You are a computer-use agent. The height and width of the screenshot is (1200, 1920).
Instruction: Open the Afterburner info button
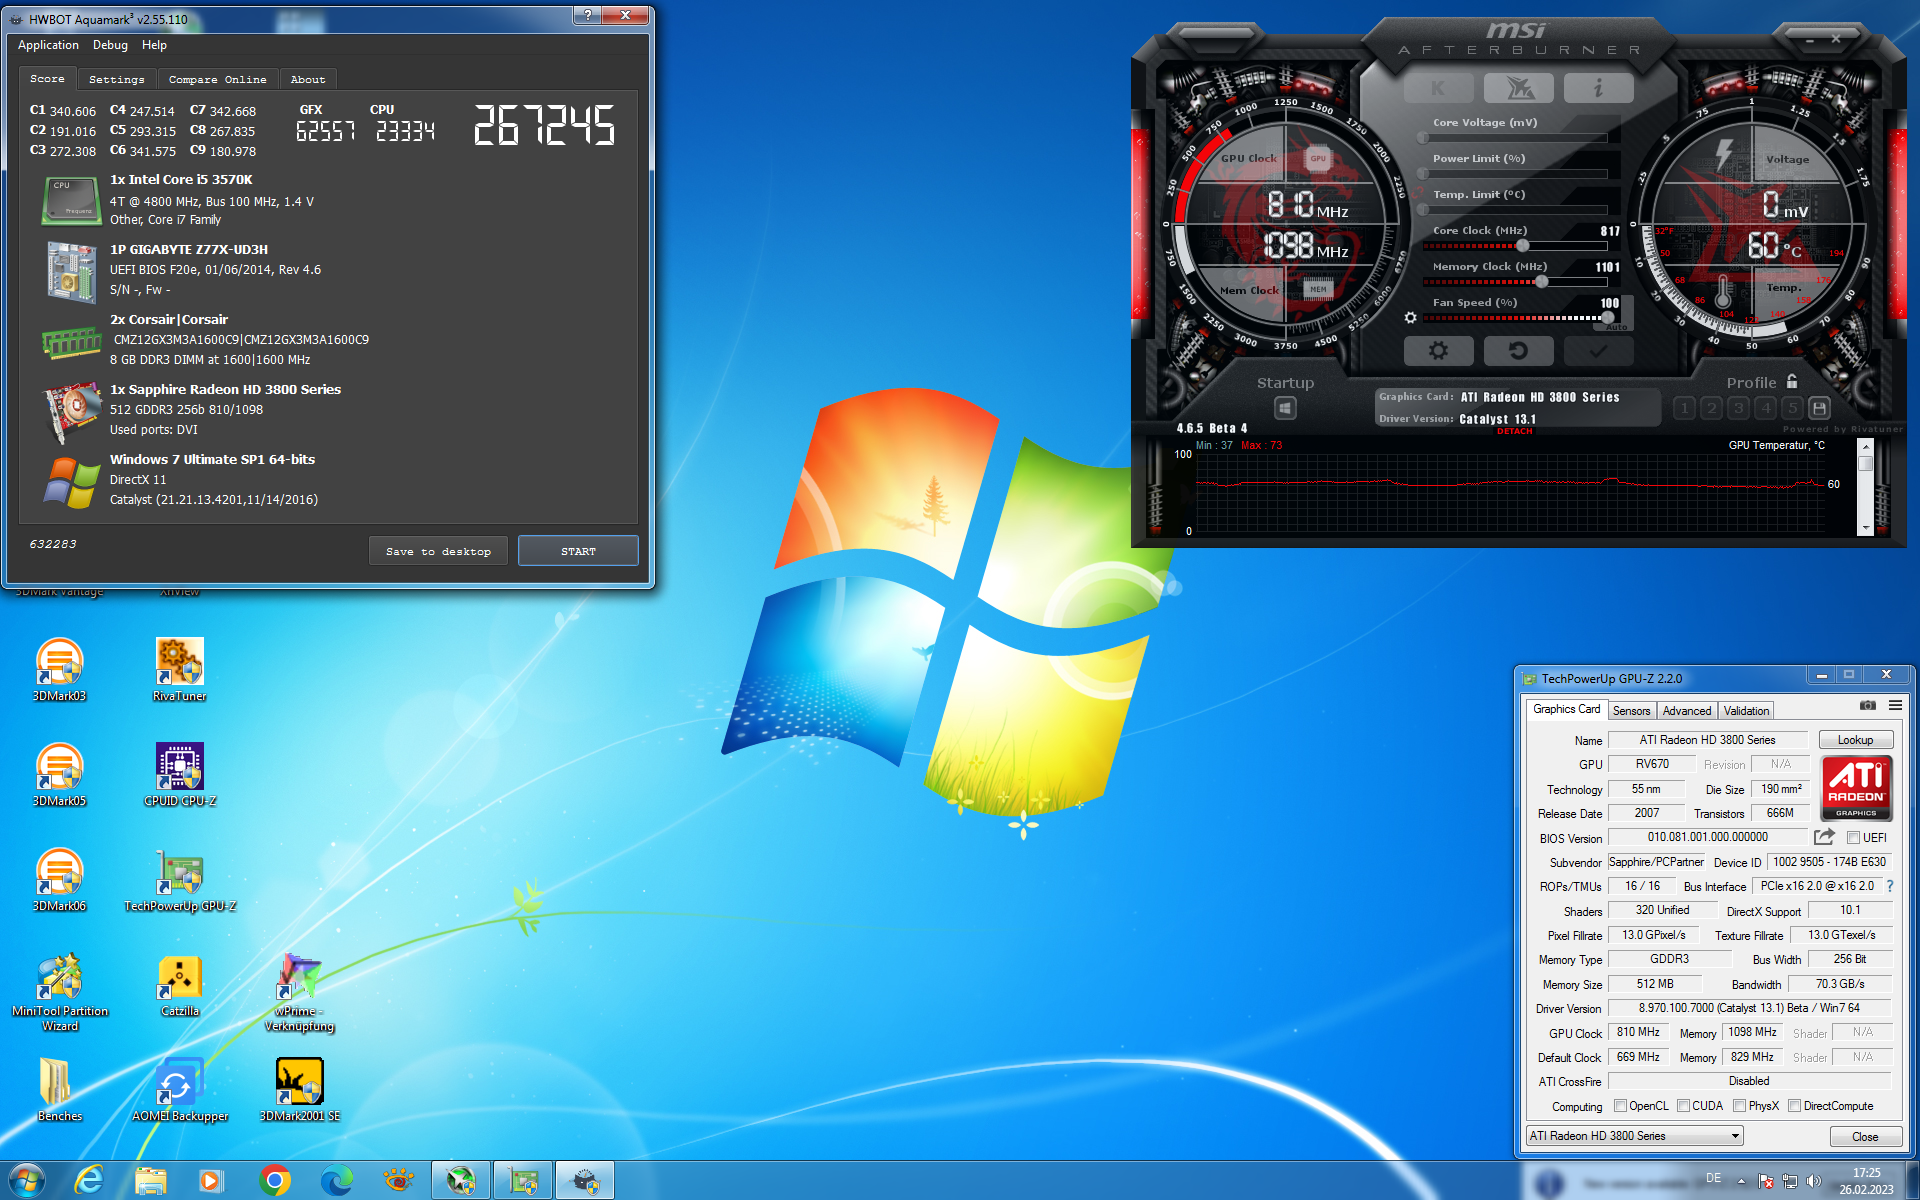[x=1598, y=88]
